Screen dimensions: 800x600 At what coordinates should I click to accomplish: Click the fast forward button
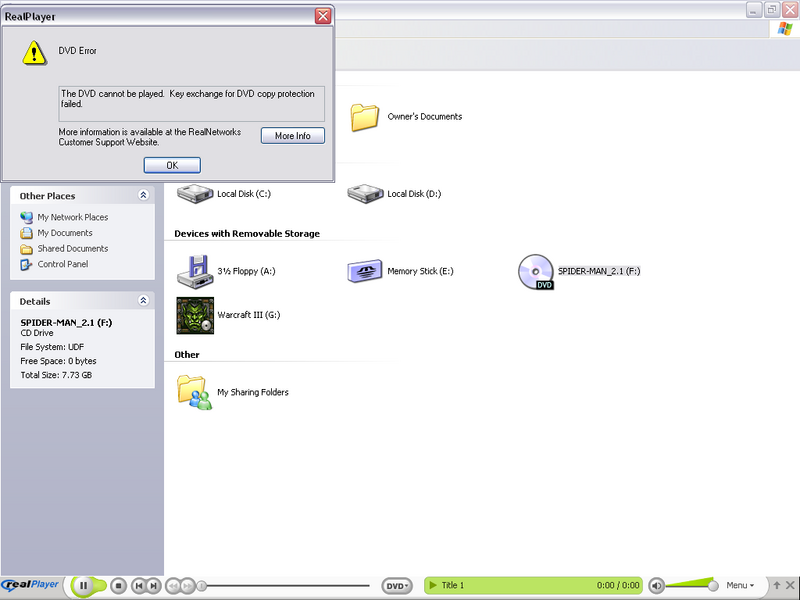click(188, 586)
